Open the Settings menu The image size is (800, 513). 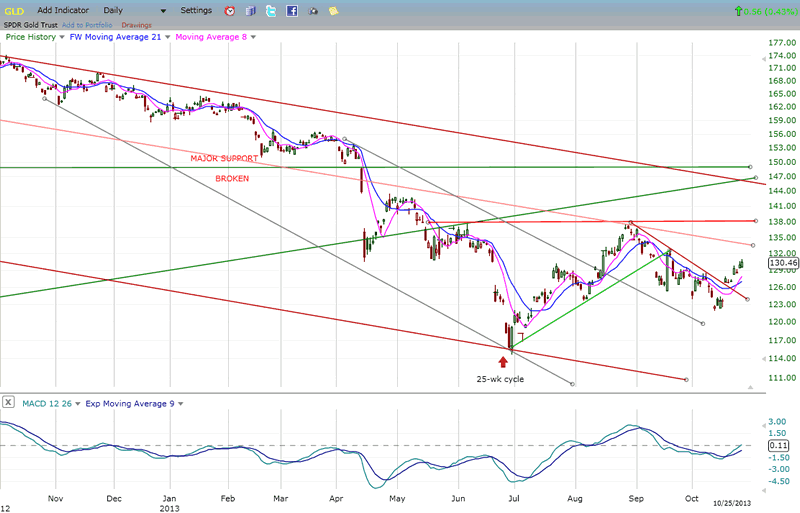pos(196,10)
